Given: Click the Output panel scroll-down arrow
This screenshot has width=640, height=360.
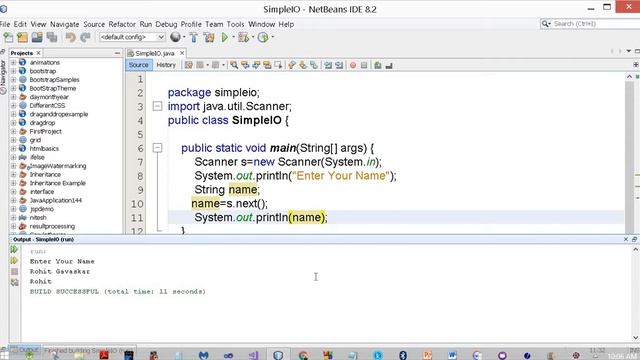Looking at the screenshot, I should coord(636,338).
